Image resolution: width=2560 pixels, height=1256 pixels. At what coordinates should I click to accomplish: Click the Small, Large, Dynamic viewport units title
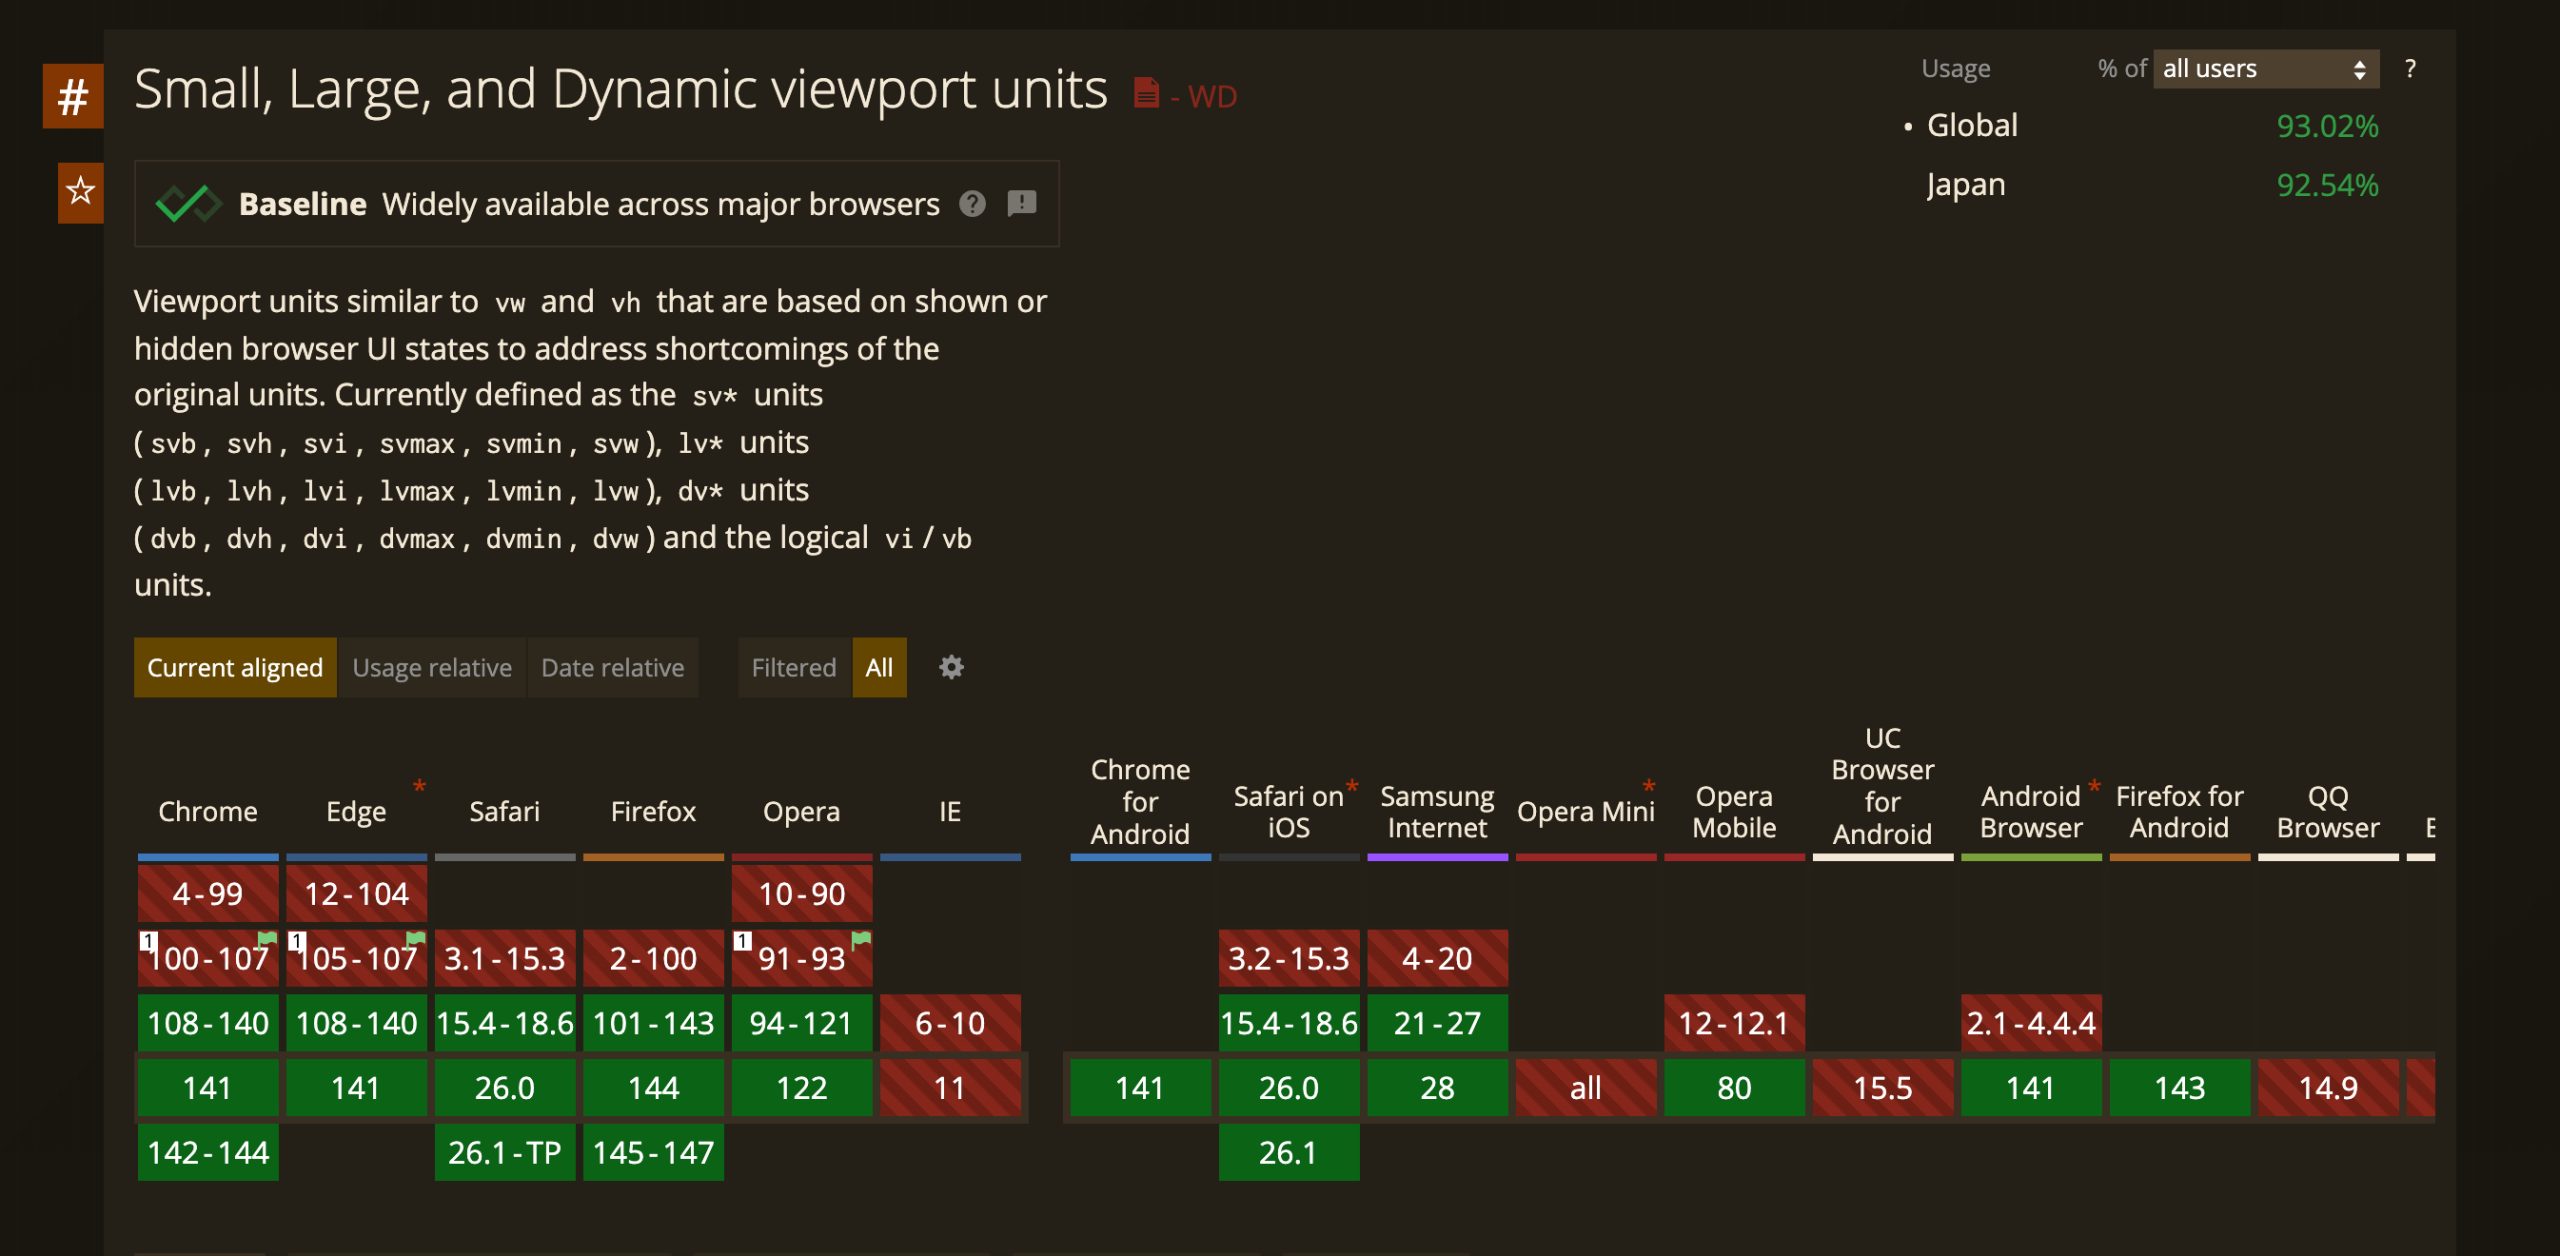tap(620, 90)
